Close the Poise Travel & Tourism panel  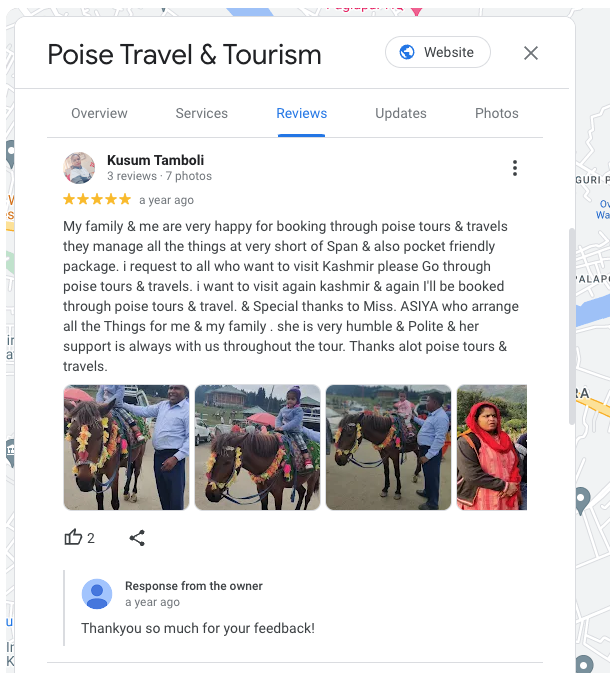(531, 53)
